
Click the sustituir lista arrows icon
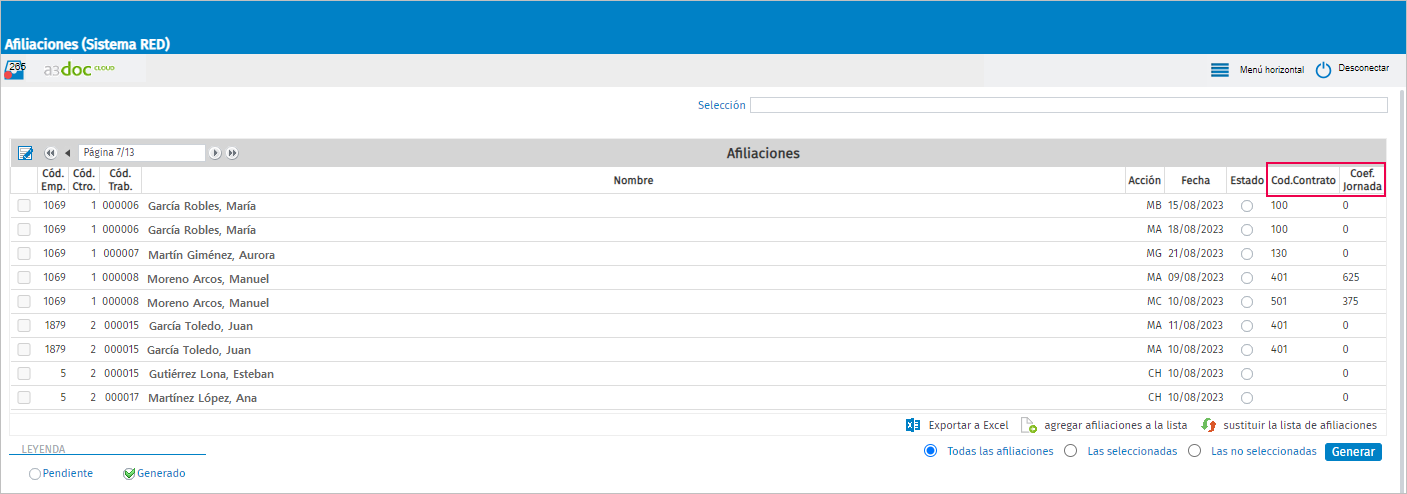[x=1209, y=425]
